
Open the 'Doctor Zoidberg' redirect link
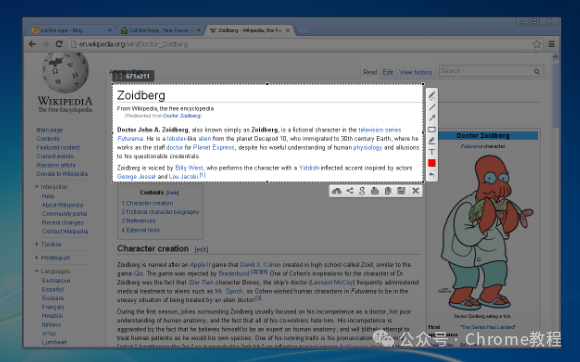(x=182, y=116)
